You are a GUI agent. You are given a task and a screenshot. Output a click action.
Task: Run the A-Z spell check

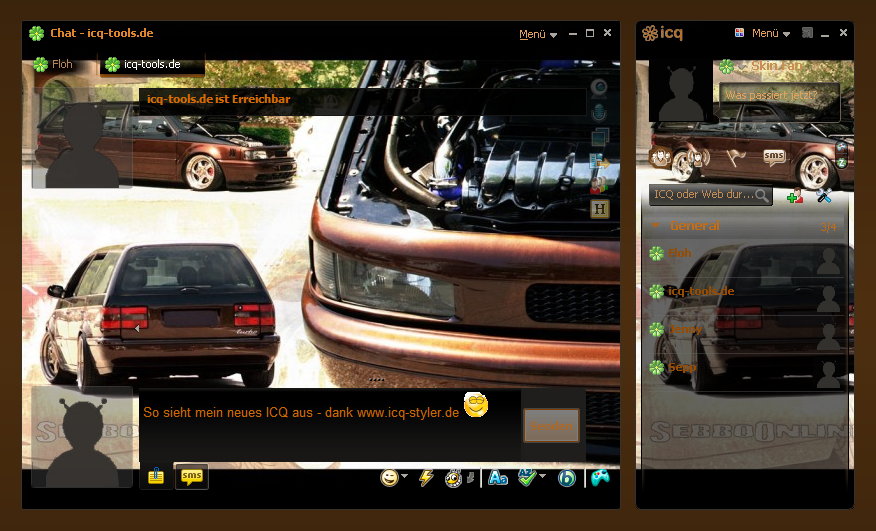click(527, 477)
